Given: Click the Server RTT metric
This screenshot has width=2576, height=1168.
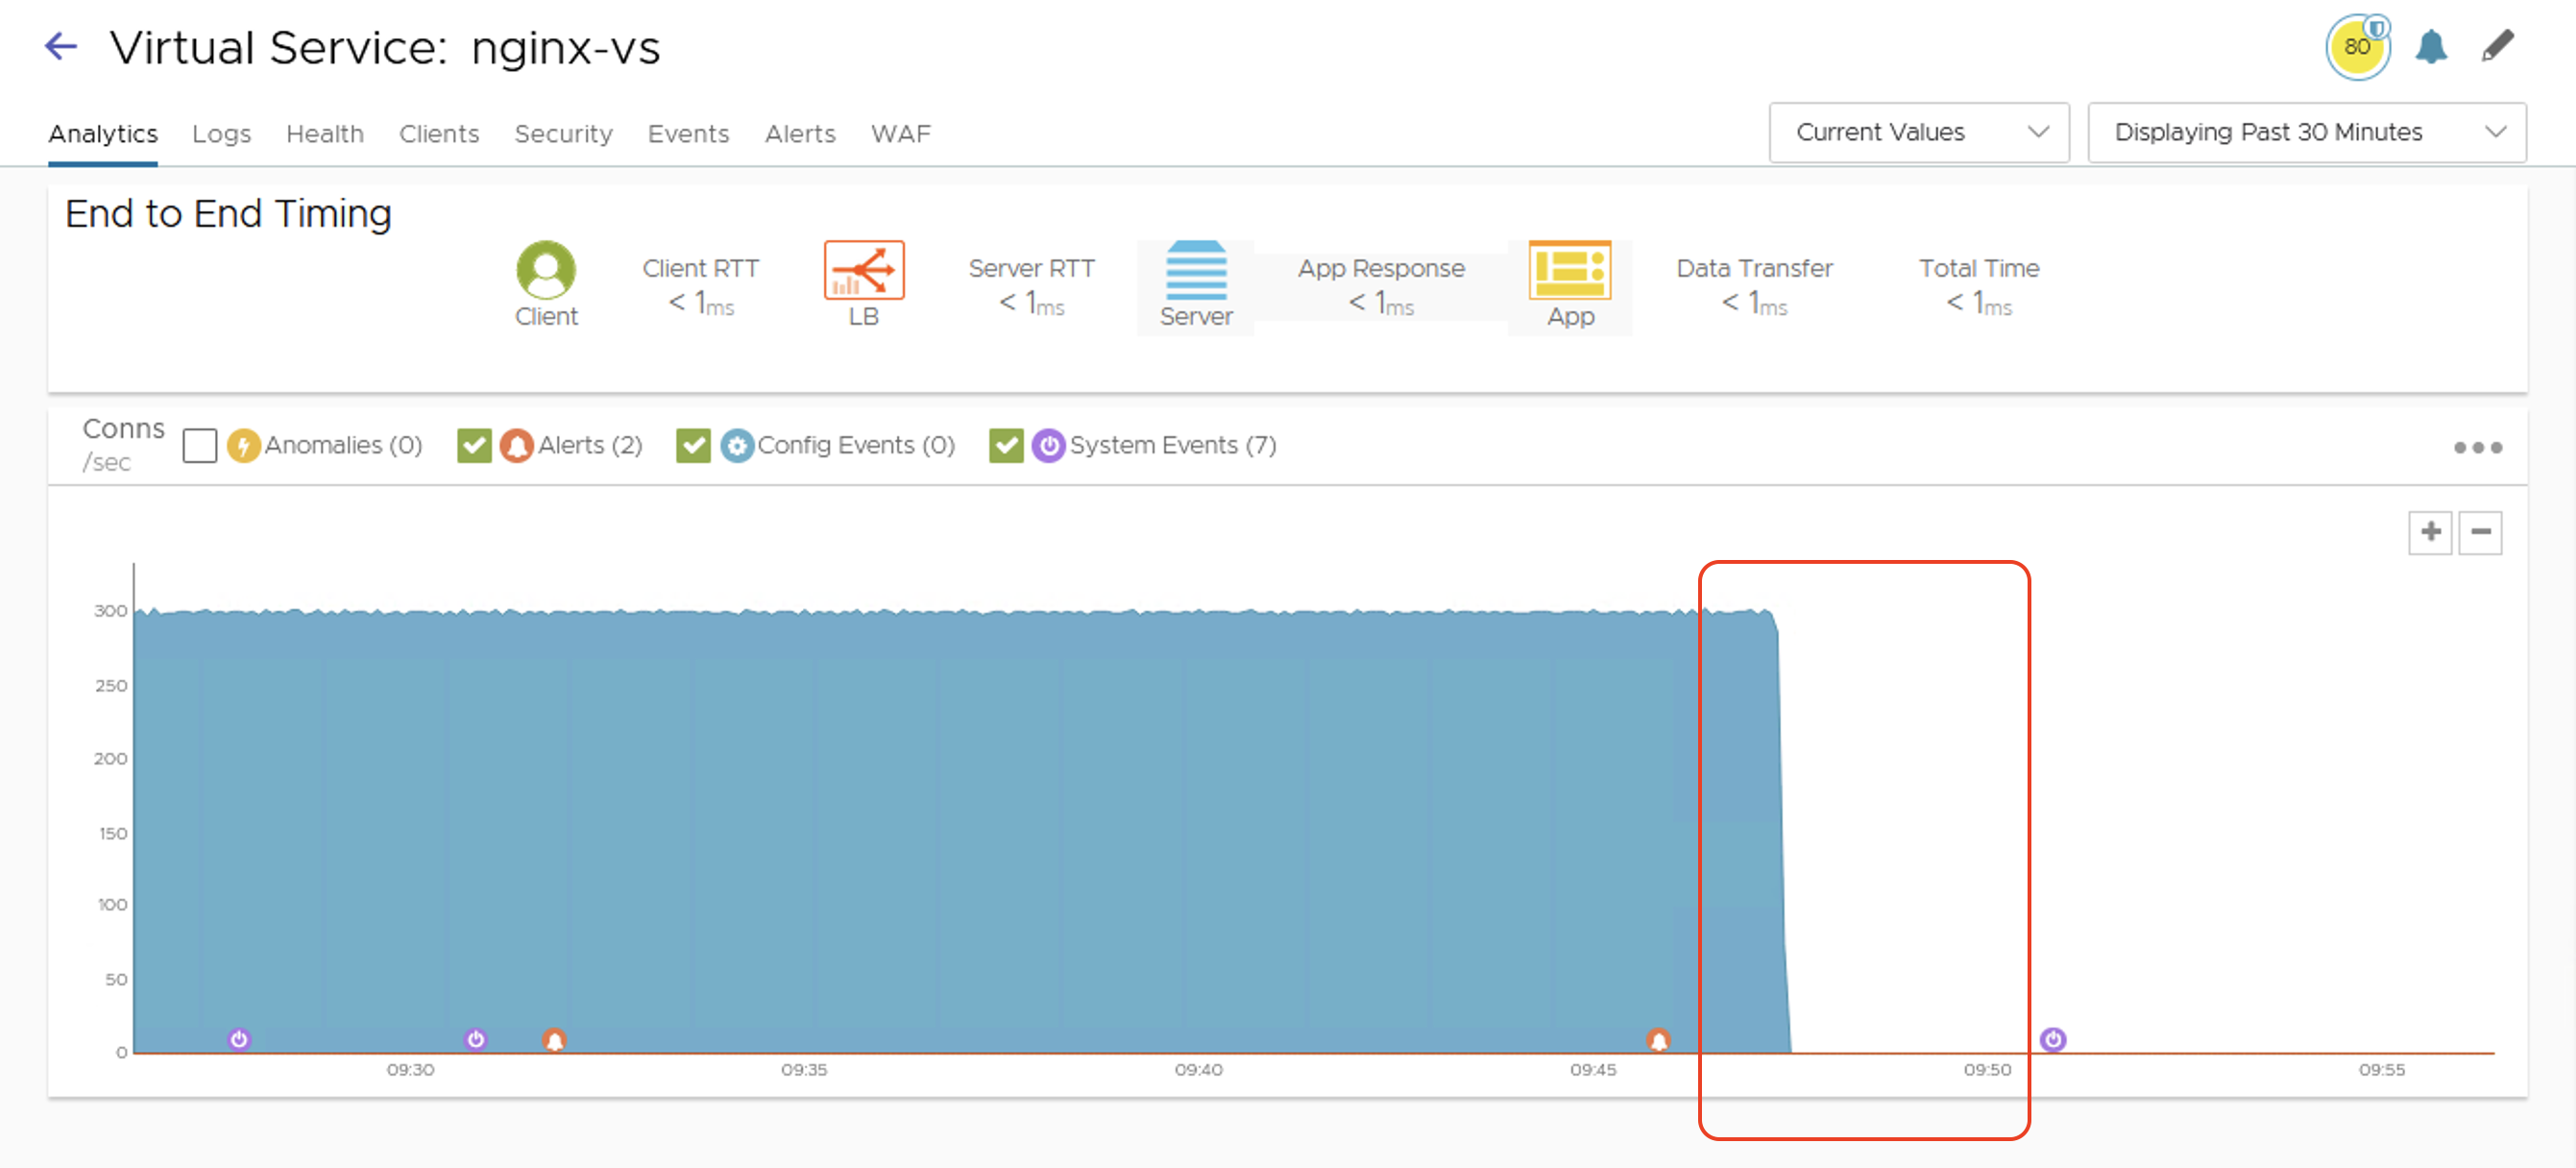Looking at the screenshot, I should point(1031,286).
